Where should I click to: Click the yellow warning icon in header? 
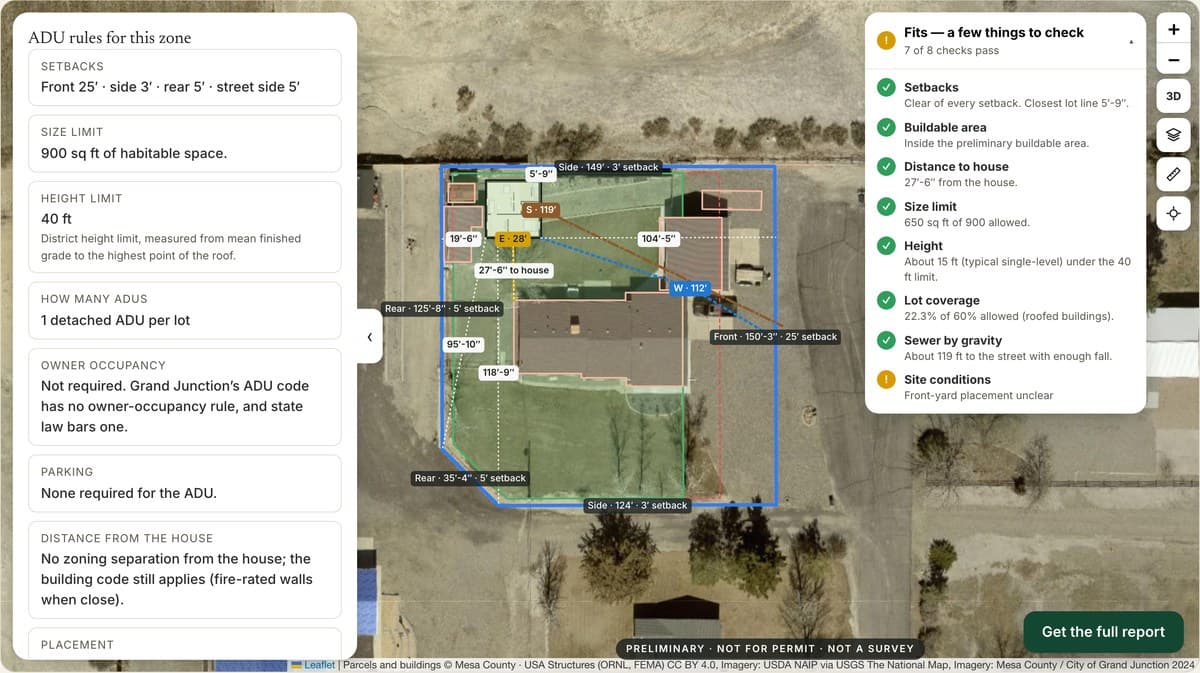coord(886,41)
